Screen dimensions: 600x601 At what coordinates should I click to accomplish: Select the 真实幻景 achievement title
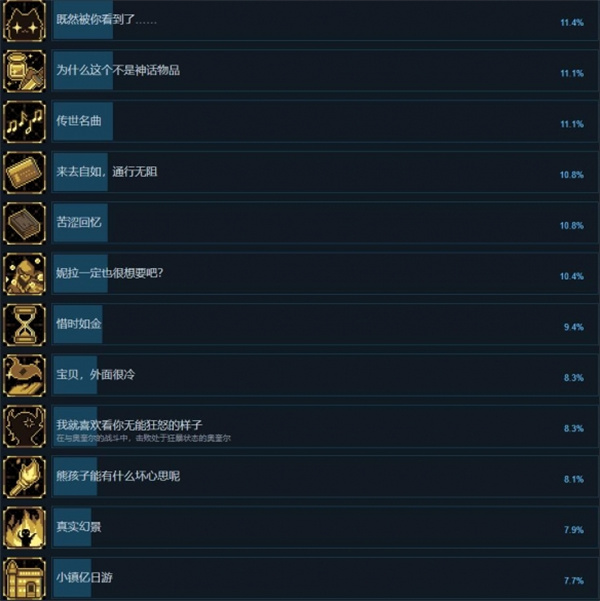pyautogui.click(x=79, y=527)
